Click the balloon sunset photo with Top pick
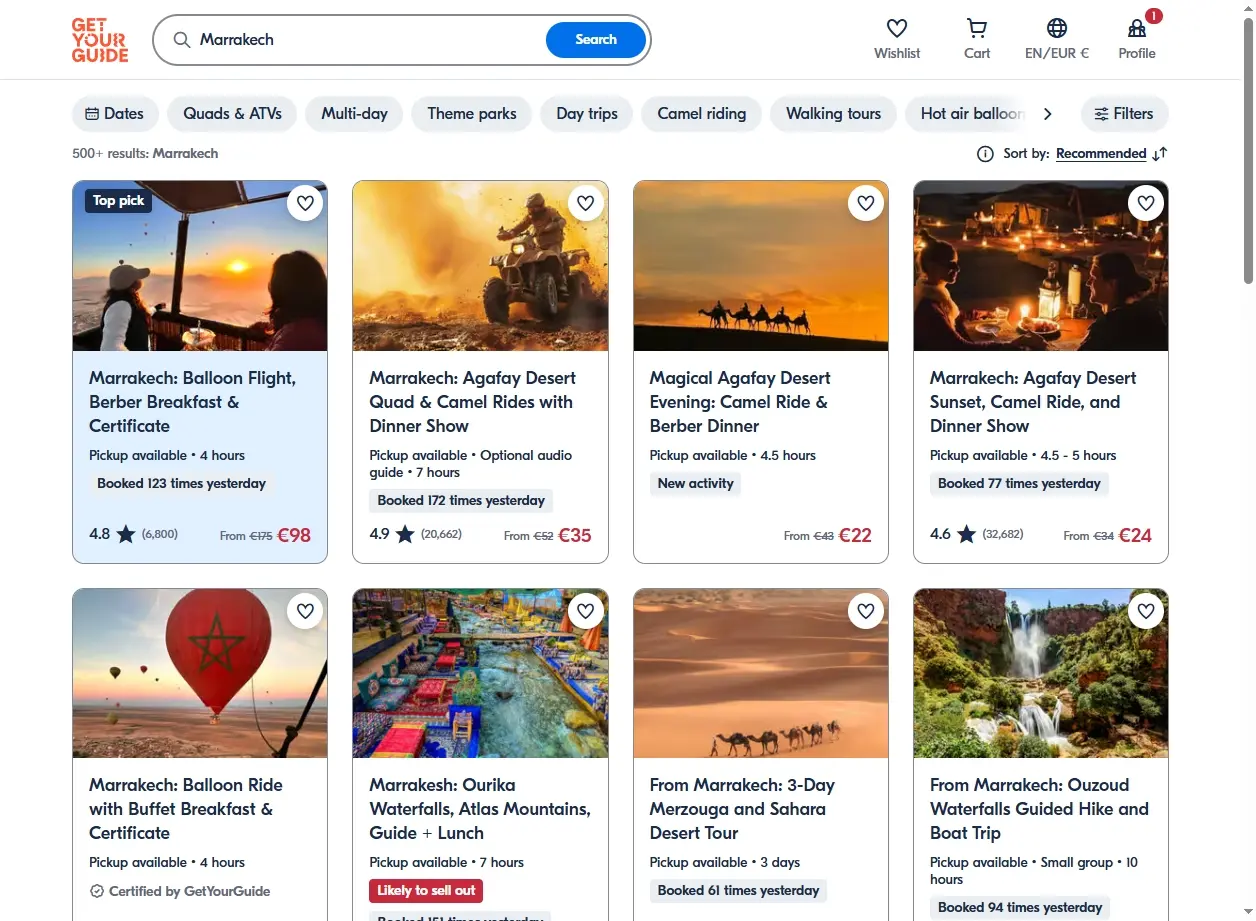The width and height of the screenshot is (1256, 921). [200, 266]
